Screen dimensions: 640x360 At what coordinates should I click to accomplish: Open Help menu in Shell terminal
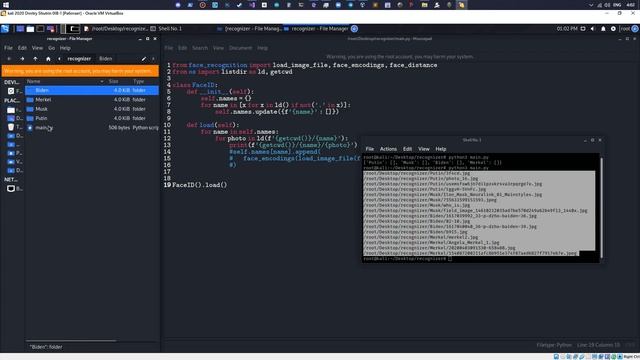[x=441, y=149]
